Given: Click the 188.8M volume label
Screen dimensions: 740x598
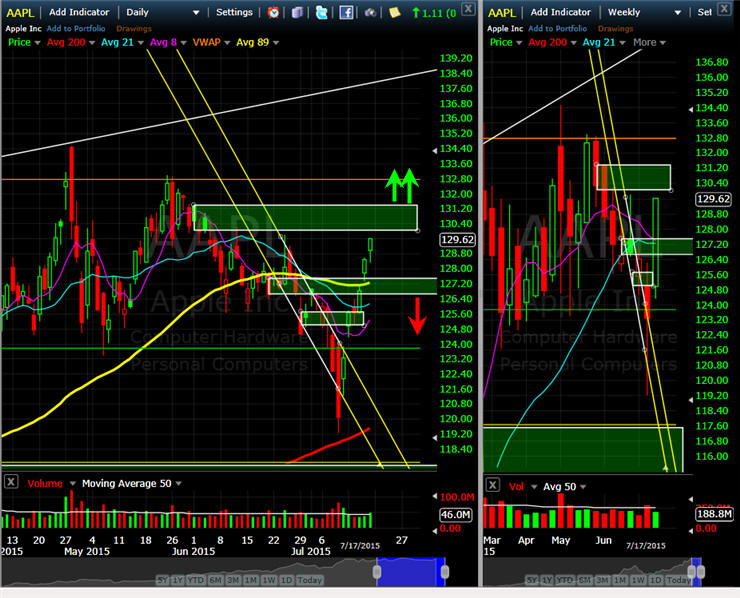Looking at the screenshot, I should click(714, 514).
